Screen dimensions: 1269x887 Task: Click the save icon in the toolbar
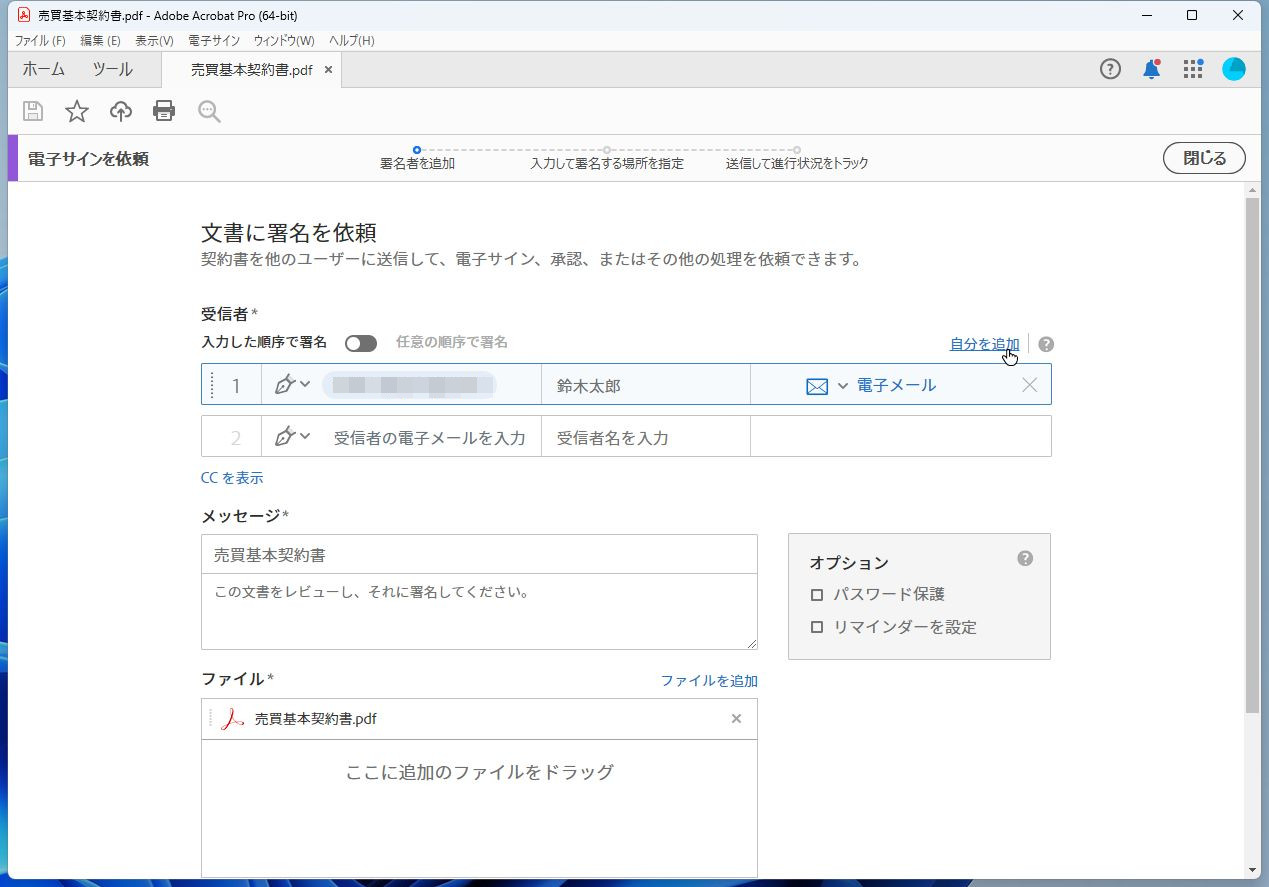point(32,111)
